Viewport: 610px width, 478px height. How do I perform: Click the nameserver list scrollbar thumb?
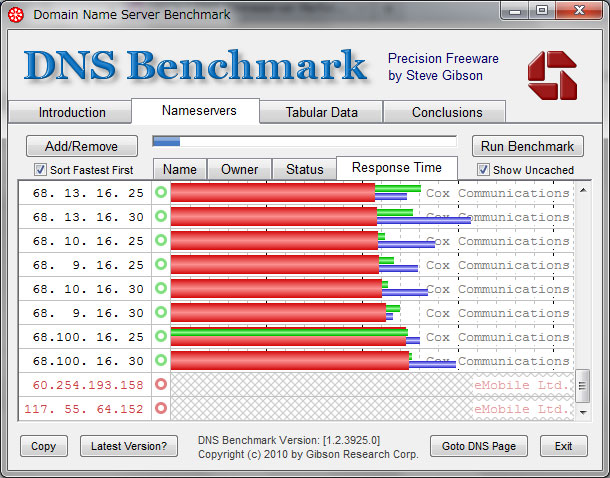[x=582, y=386]
